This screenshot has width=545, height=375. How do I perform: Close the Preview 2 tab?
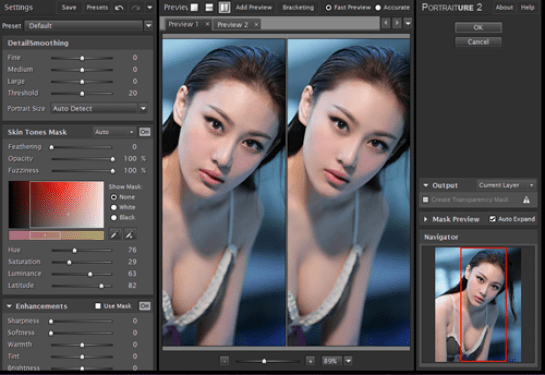click(x=256, y=24)
